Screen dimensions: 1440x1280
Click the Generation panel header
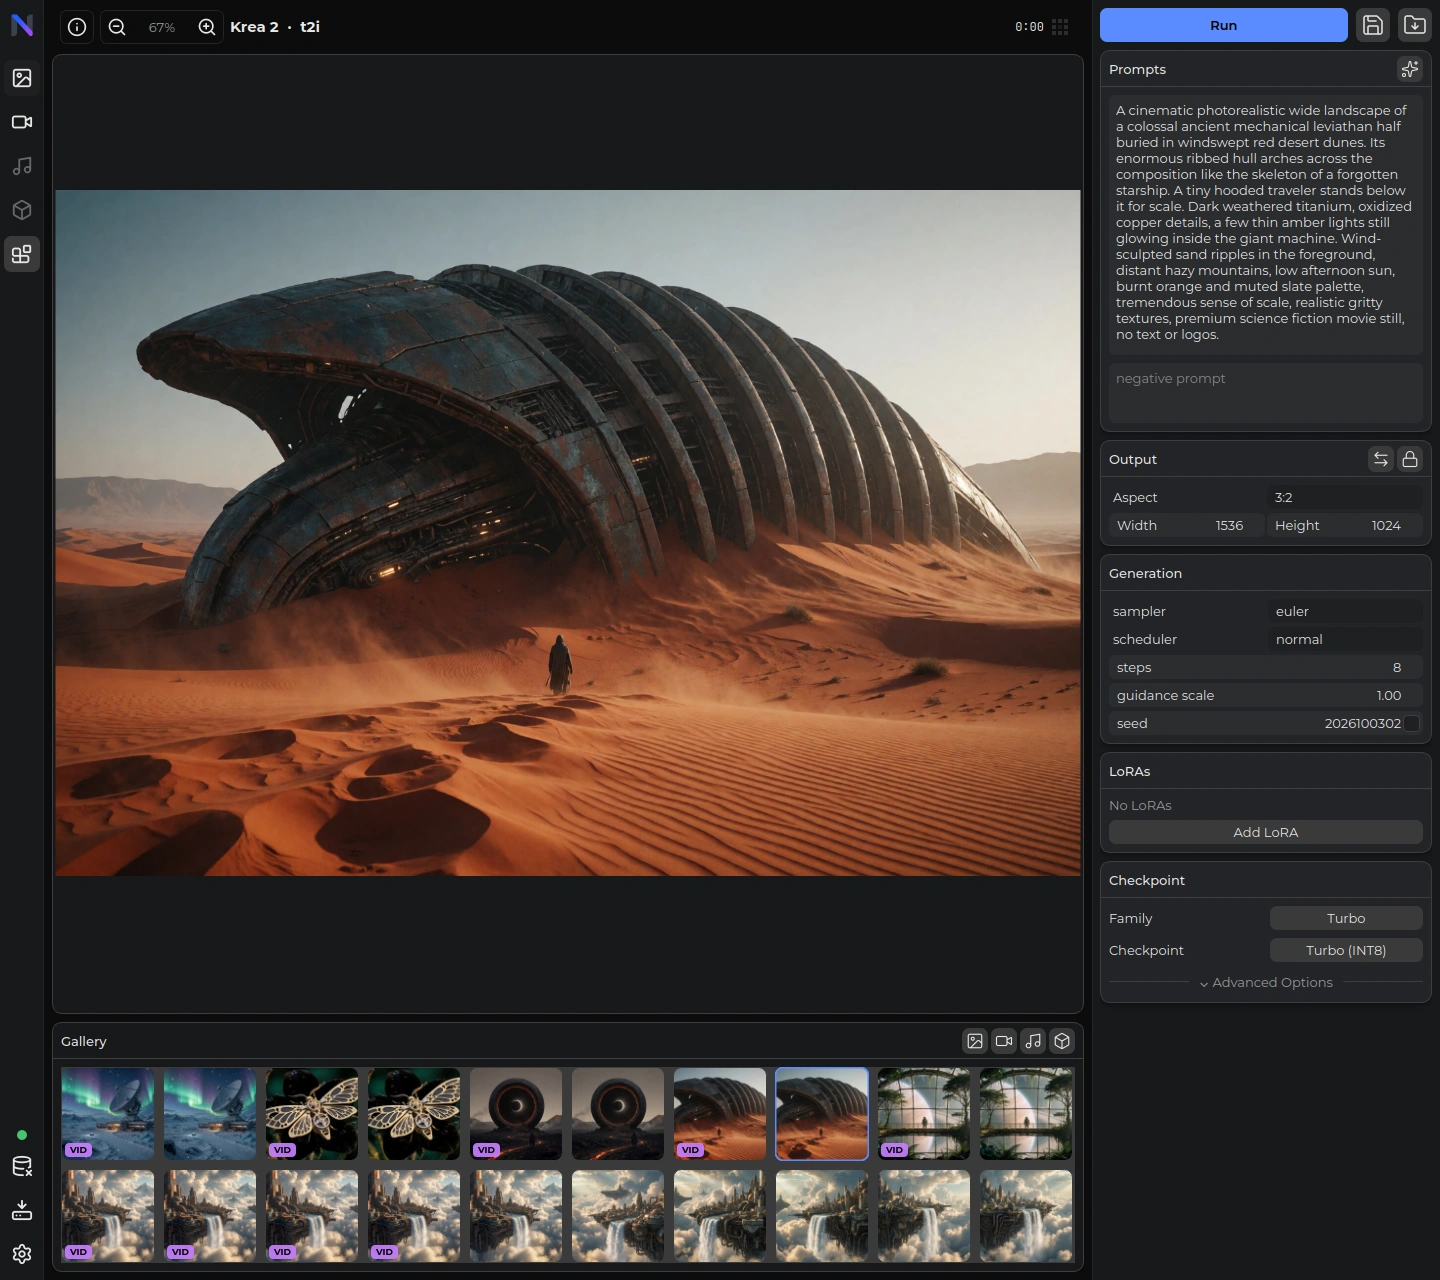pos(1145,573)
